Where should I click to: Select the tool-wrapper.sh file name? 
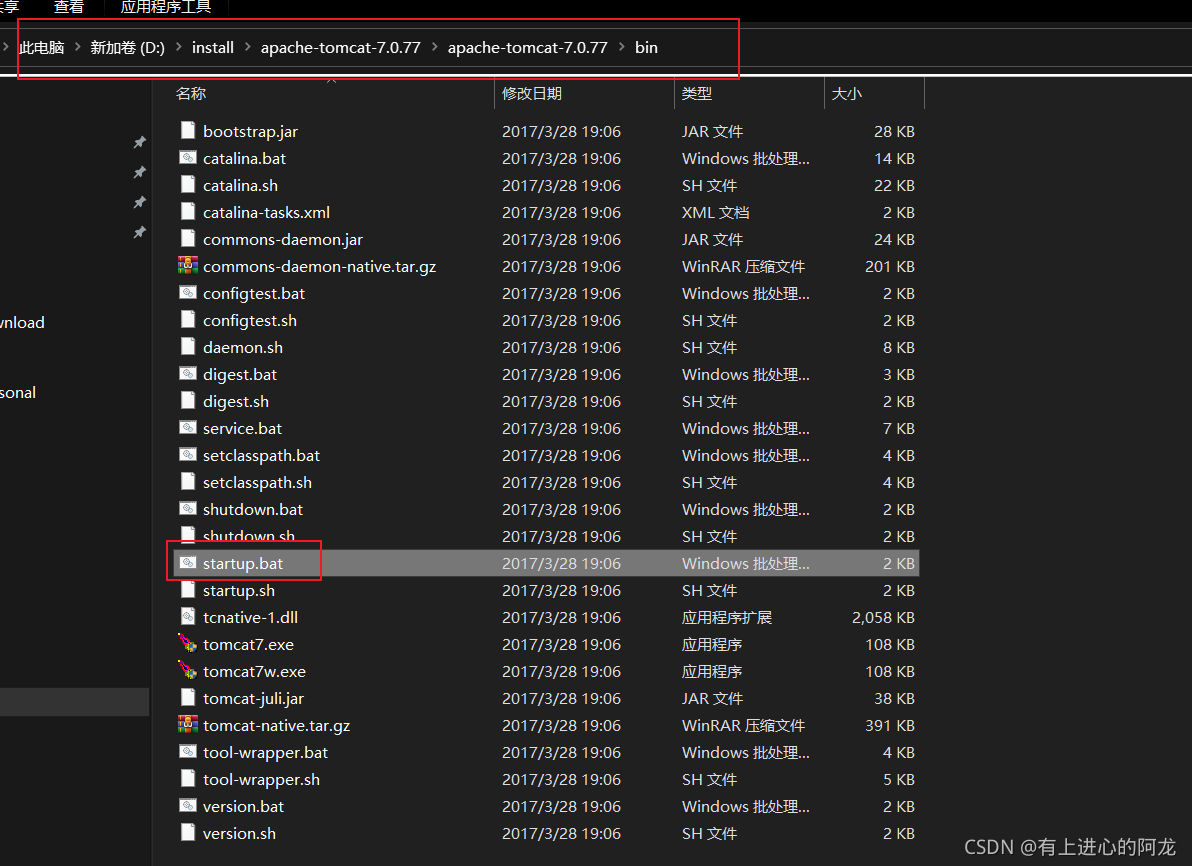[x=262, y=779]
